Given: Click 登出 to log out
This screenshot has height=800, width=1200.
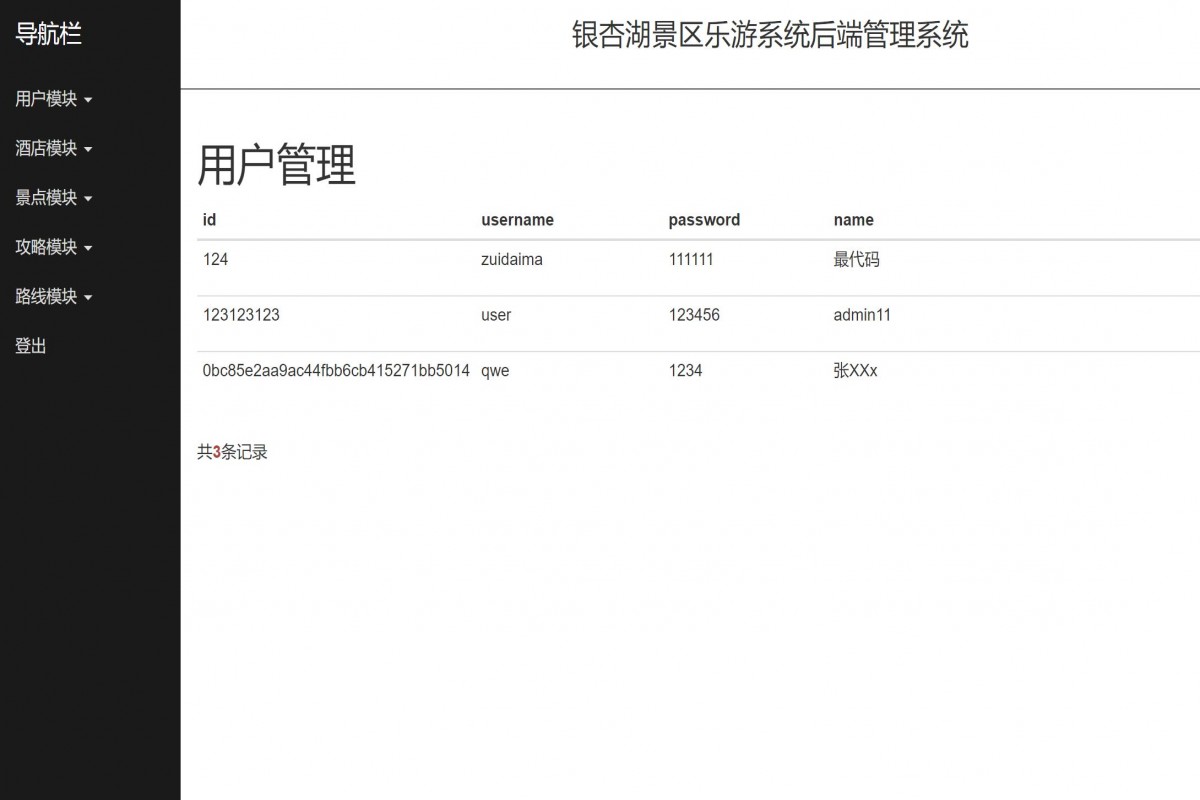Looking at the screenshot, I should [29, 345].
